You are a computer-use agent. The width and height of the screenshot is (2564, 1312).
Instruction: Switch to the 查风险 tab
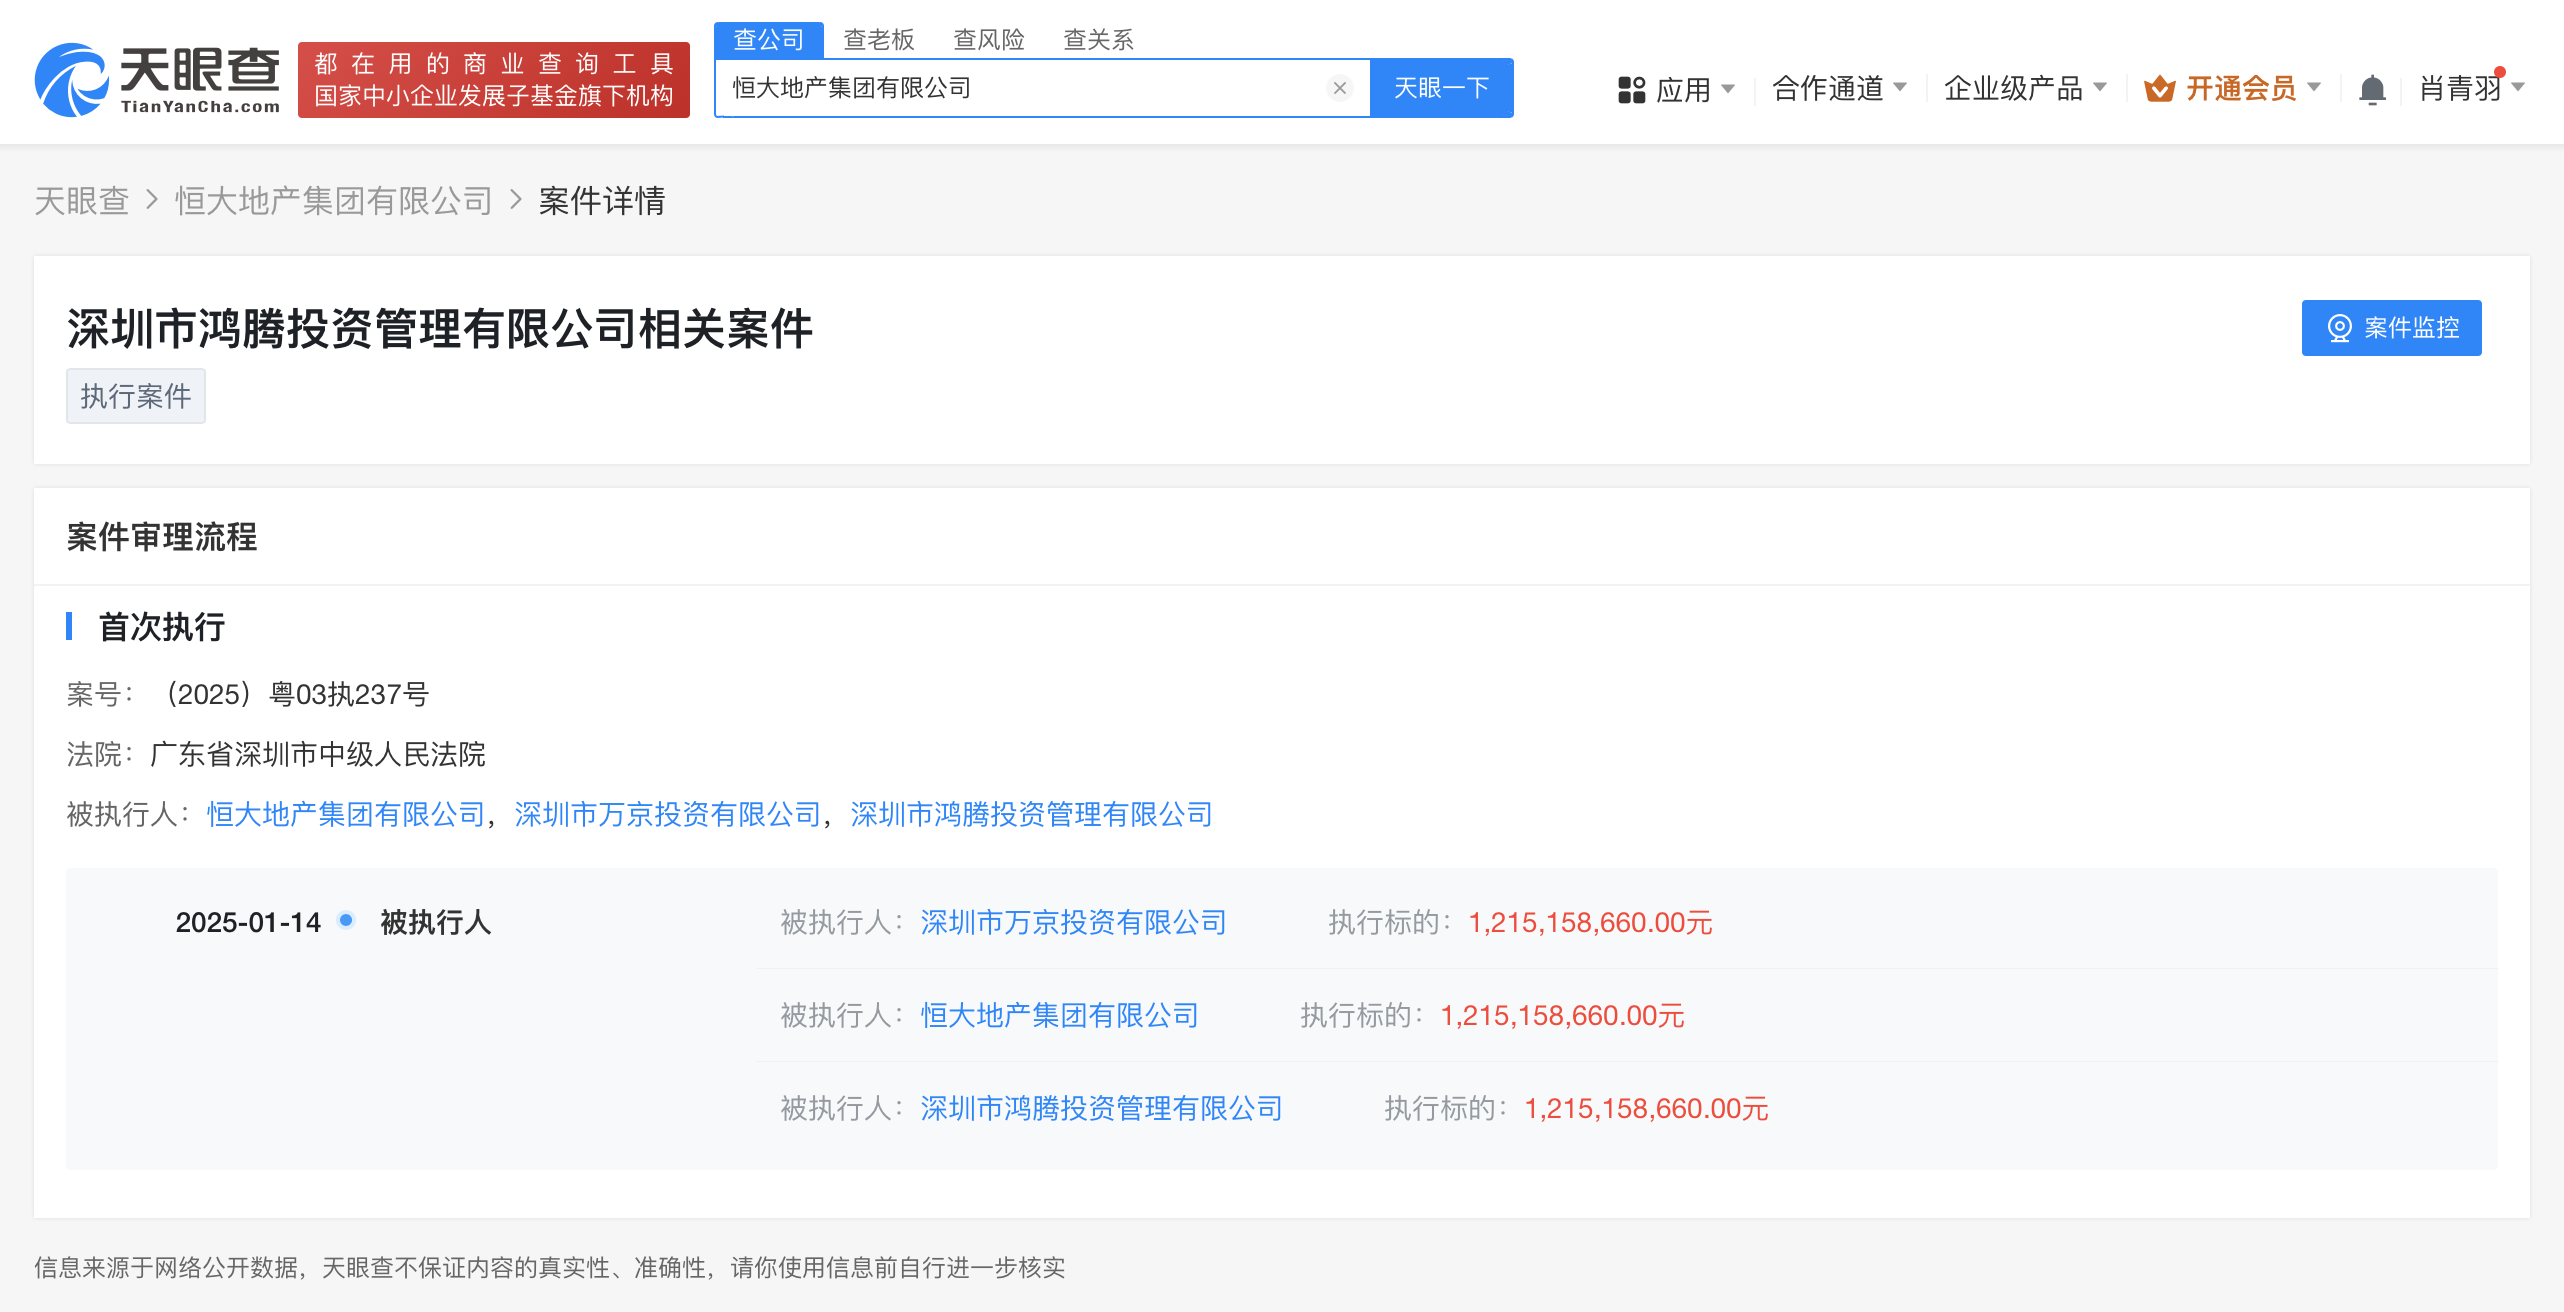989,40
